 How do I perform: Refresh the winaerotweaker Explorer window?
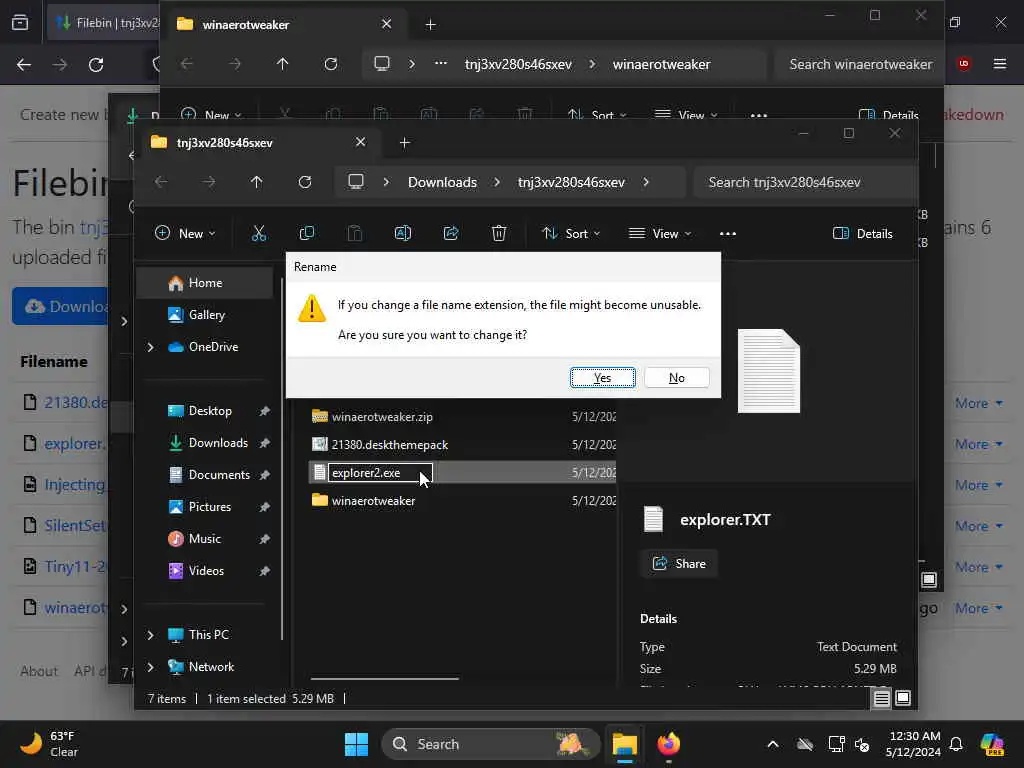pyautogui.click(x=330, y=64)
